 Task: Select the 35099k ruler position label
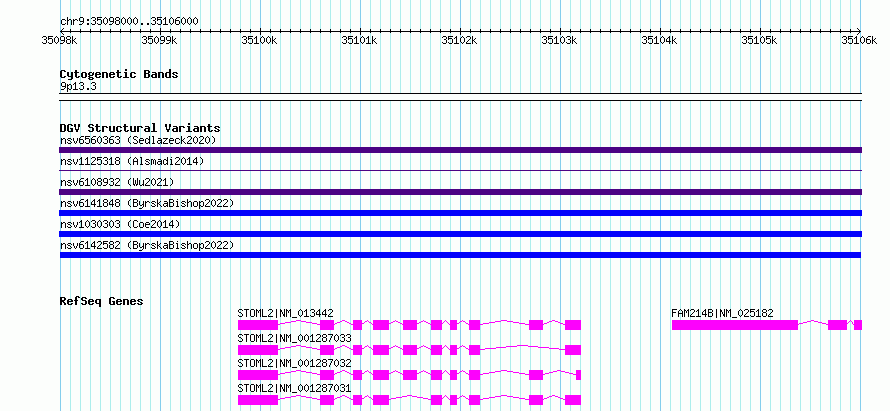pyautogui.click(x=160, y=40)
